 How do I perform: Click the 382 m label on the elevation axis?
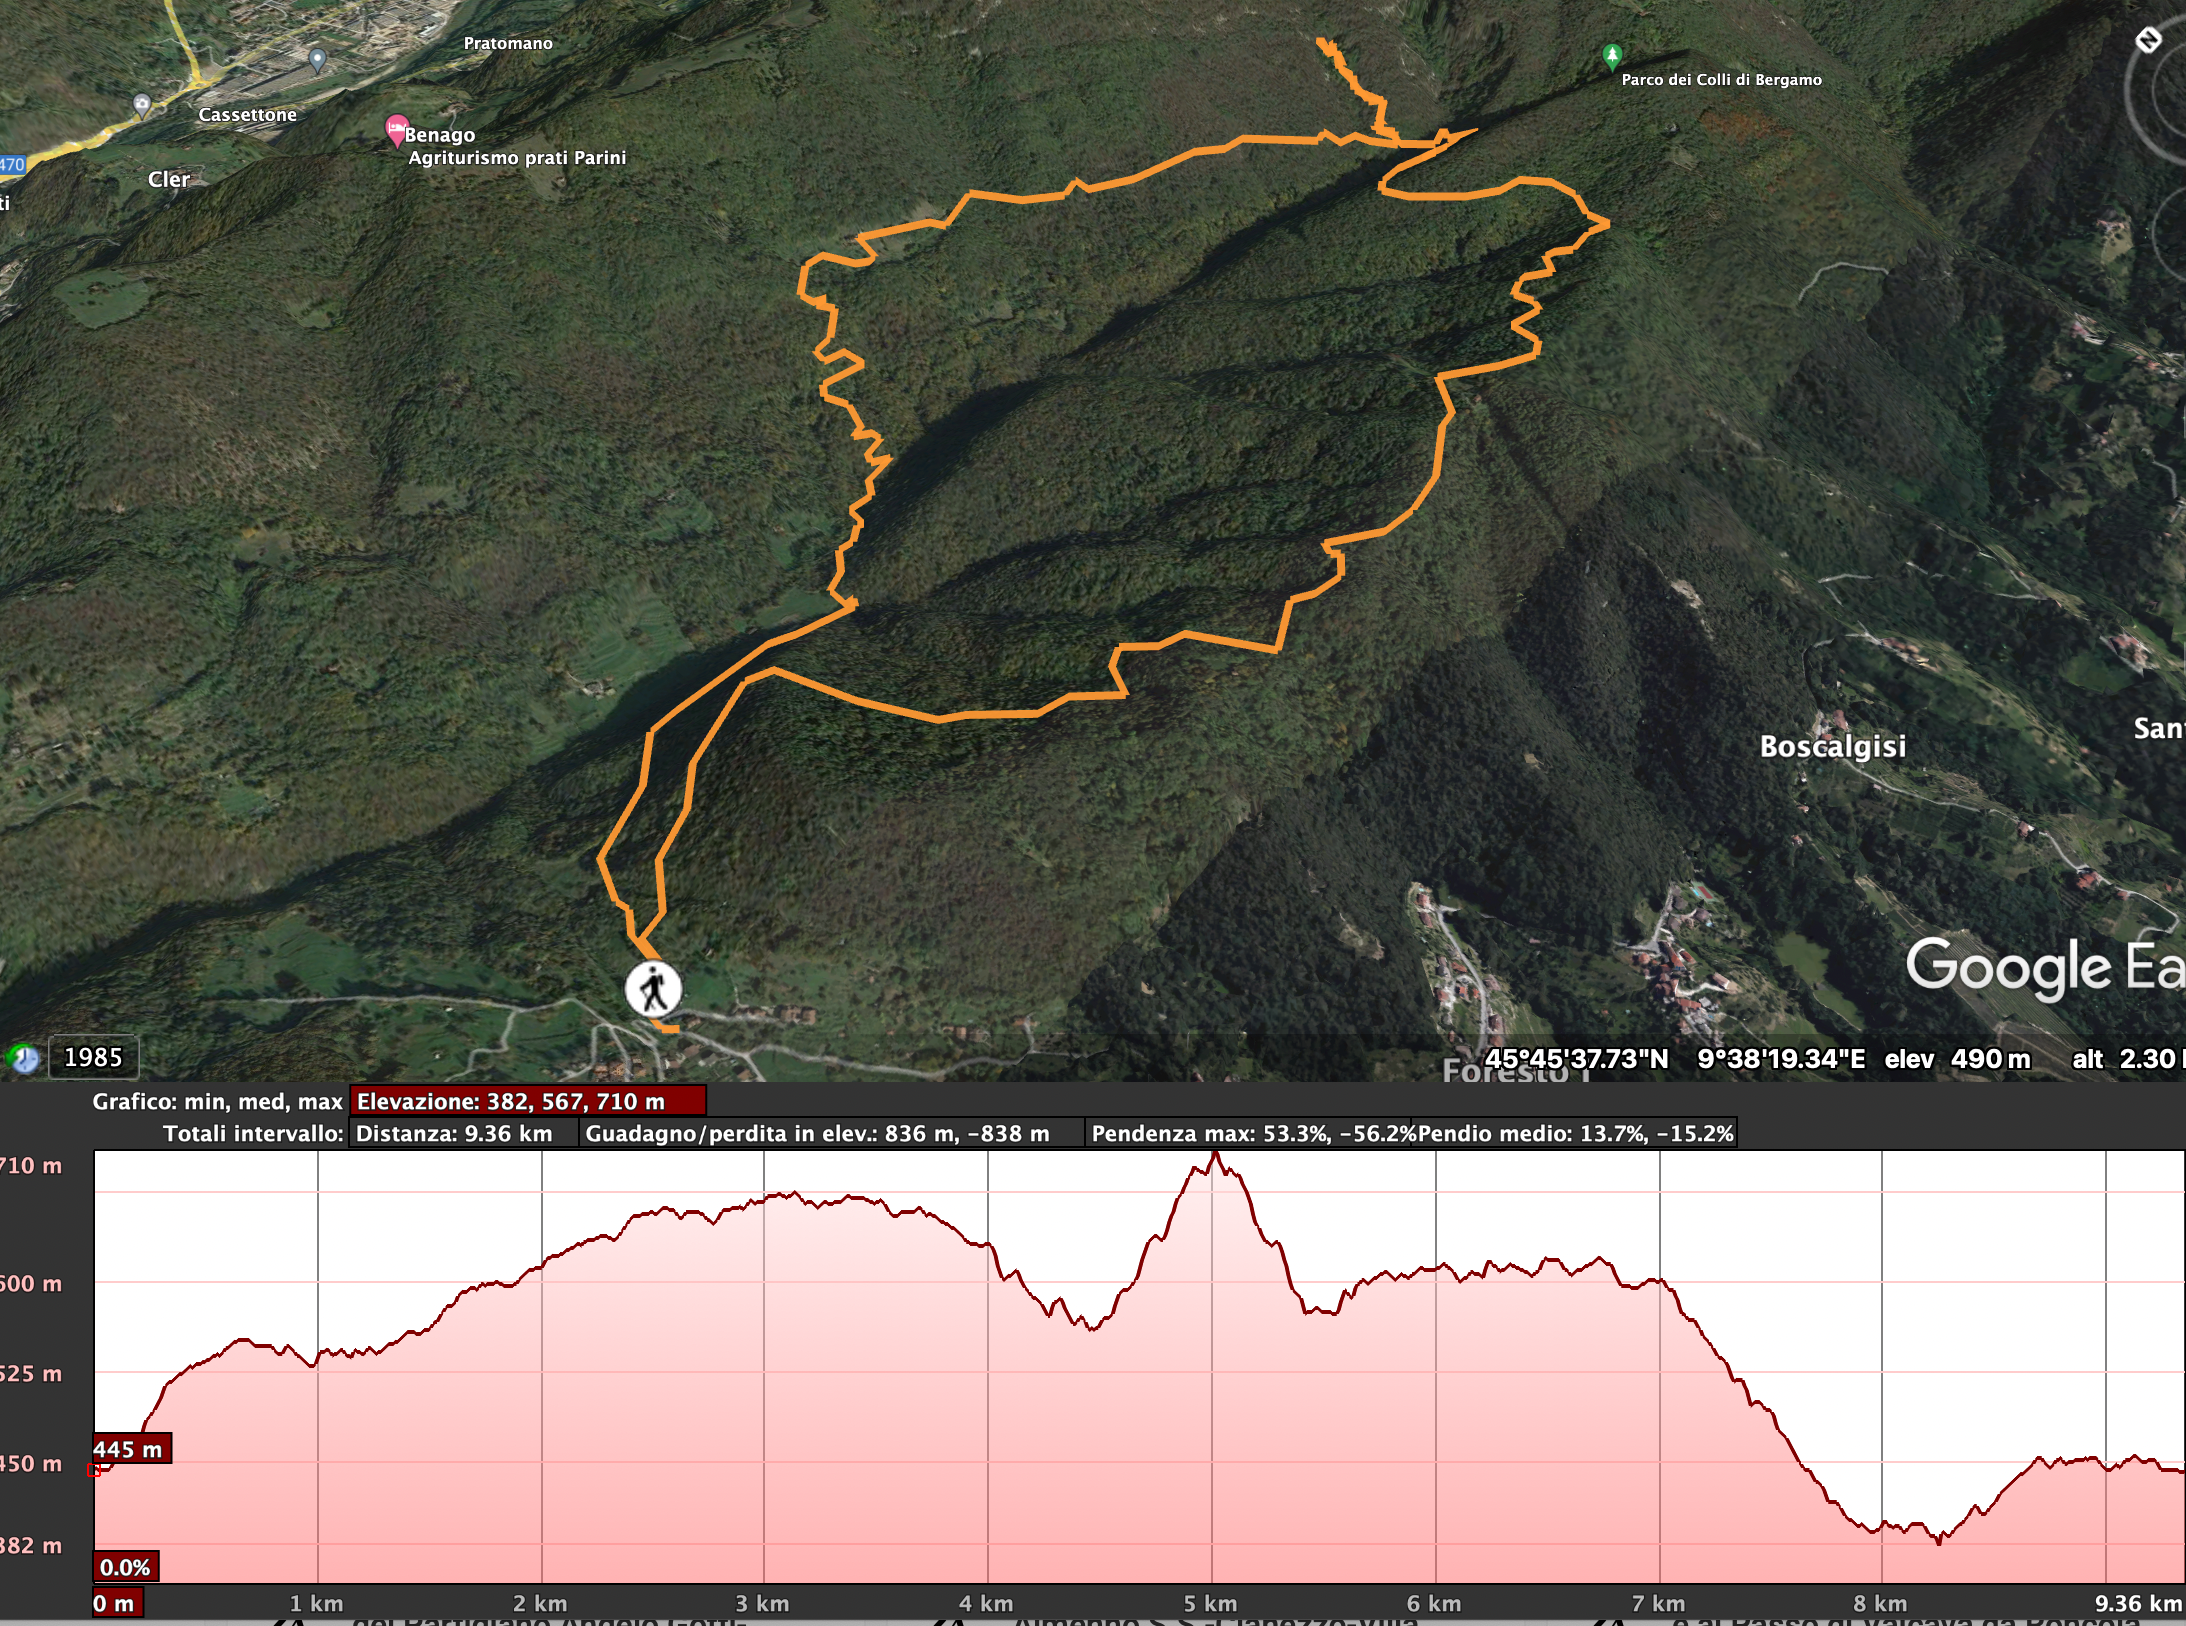(x=31, y=1545)
